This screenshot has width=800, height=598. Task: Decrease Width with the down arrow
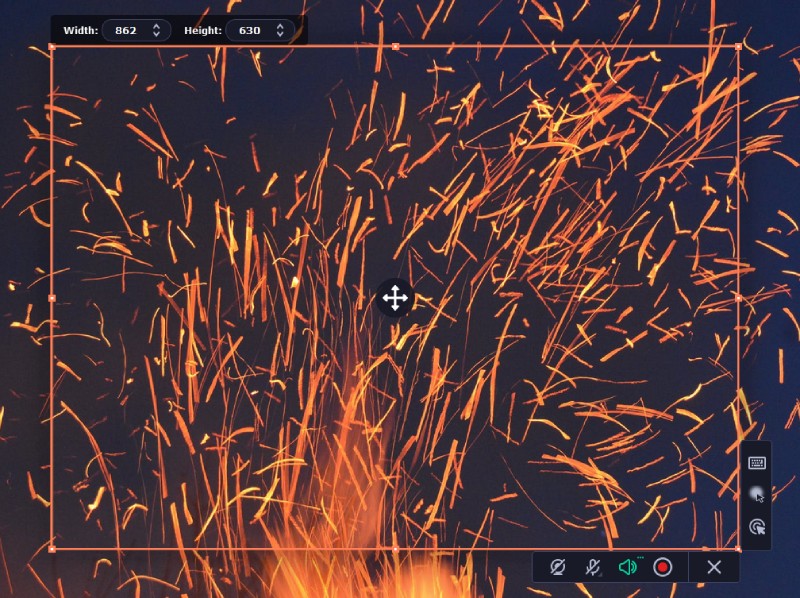[157, 35]
